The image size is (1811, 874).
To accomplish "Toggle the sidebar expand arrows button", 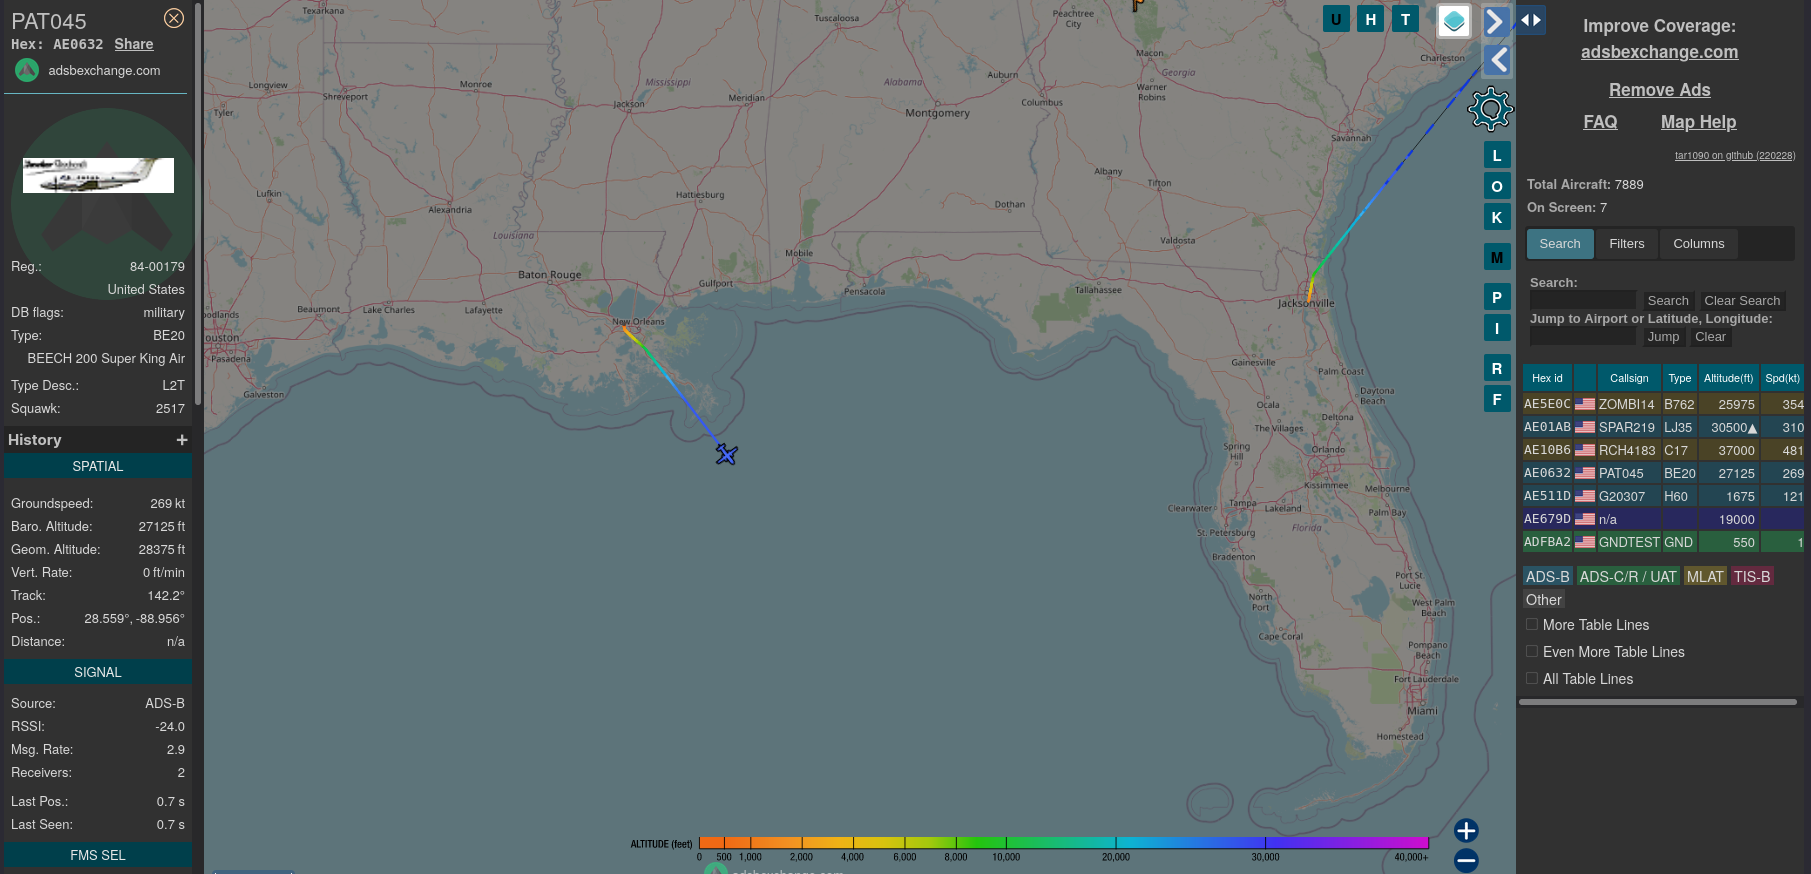I will tap(1531, 20).
